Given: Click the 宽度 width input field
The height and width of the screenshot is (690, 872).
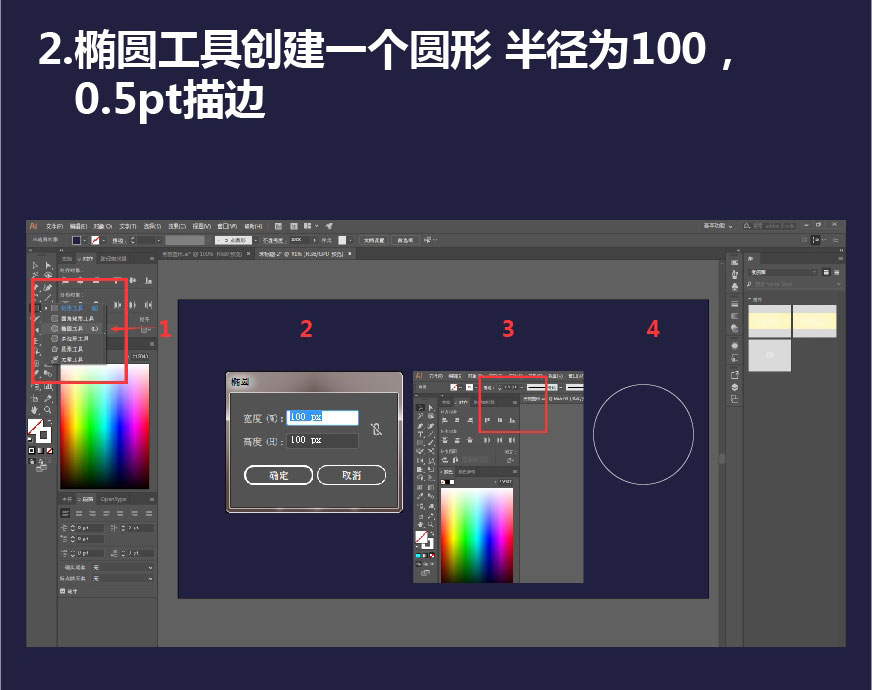Looking at the screenshot, I should [x=323, y=417].
